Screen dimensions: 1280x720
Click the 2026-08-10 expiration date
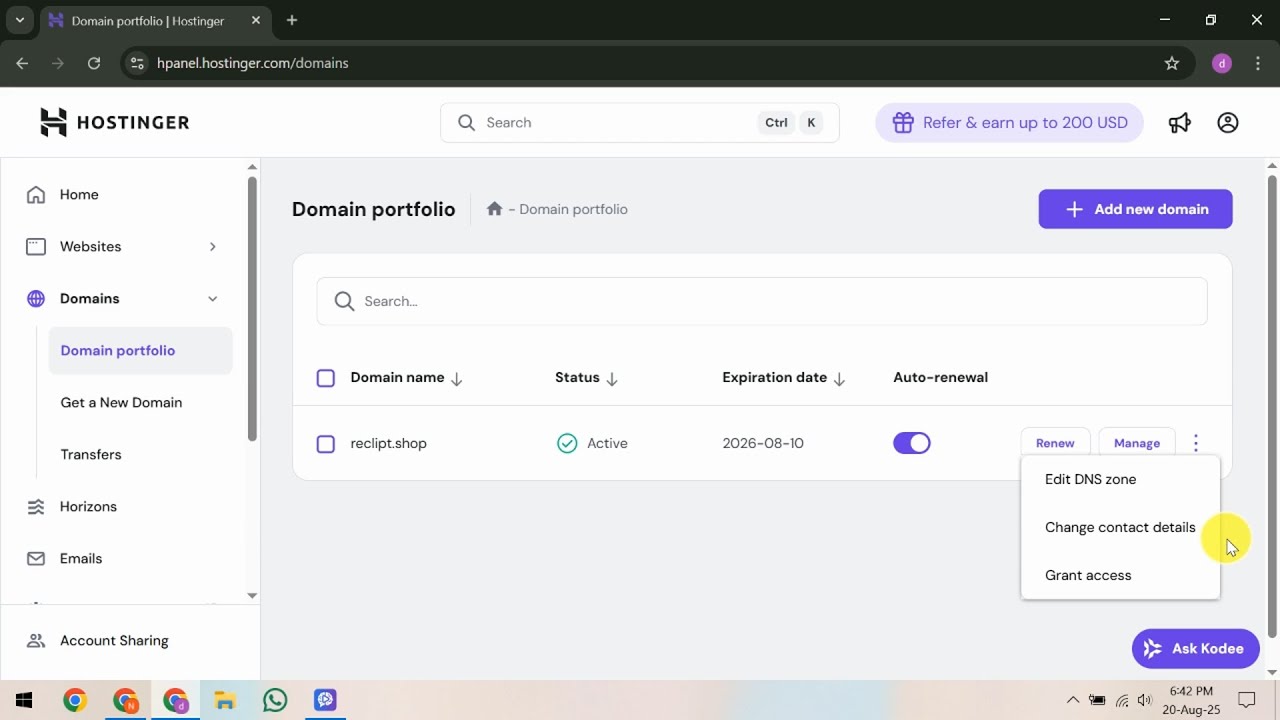763,443
